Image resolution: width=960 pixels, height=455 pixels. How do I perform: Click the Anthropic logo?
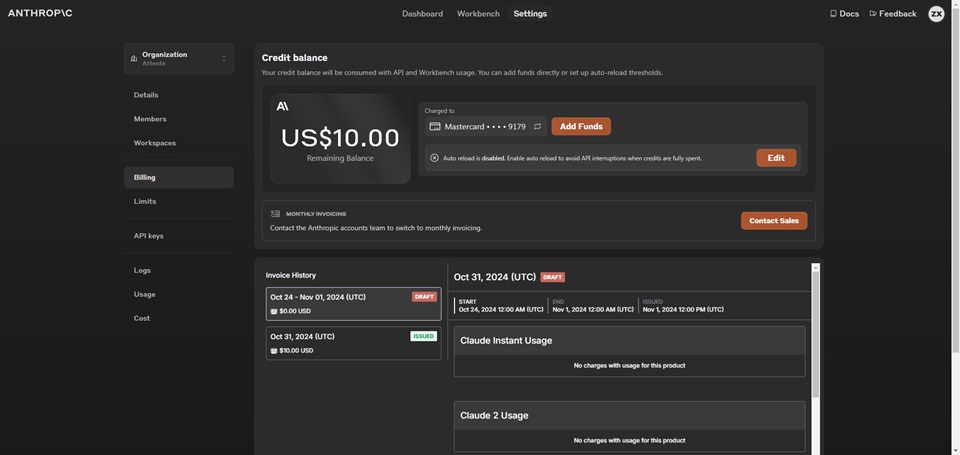(x=40, y=13)
